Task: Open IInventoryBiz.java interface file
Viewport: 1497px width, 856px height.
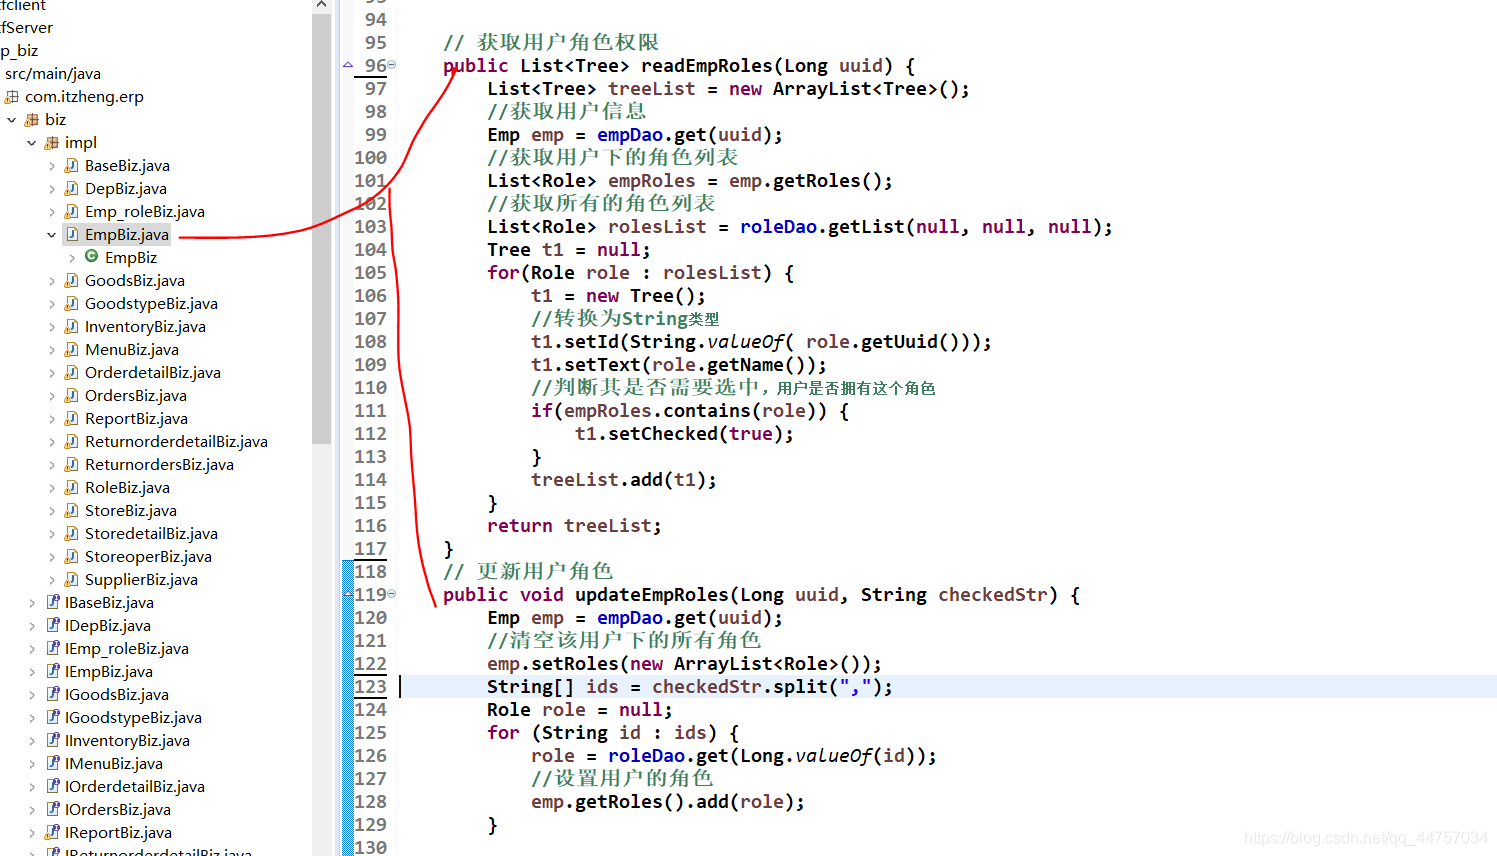Action: point(127,741)
